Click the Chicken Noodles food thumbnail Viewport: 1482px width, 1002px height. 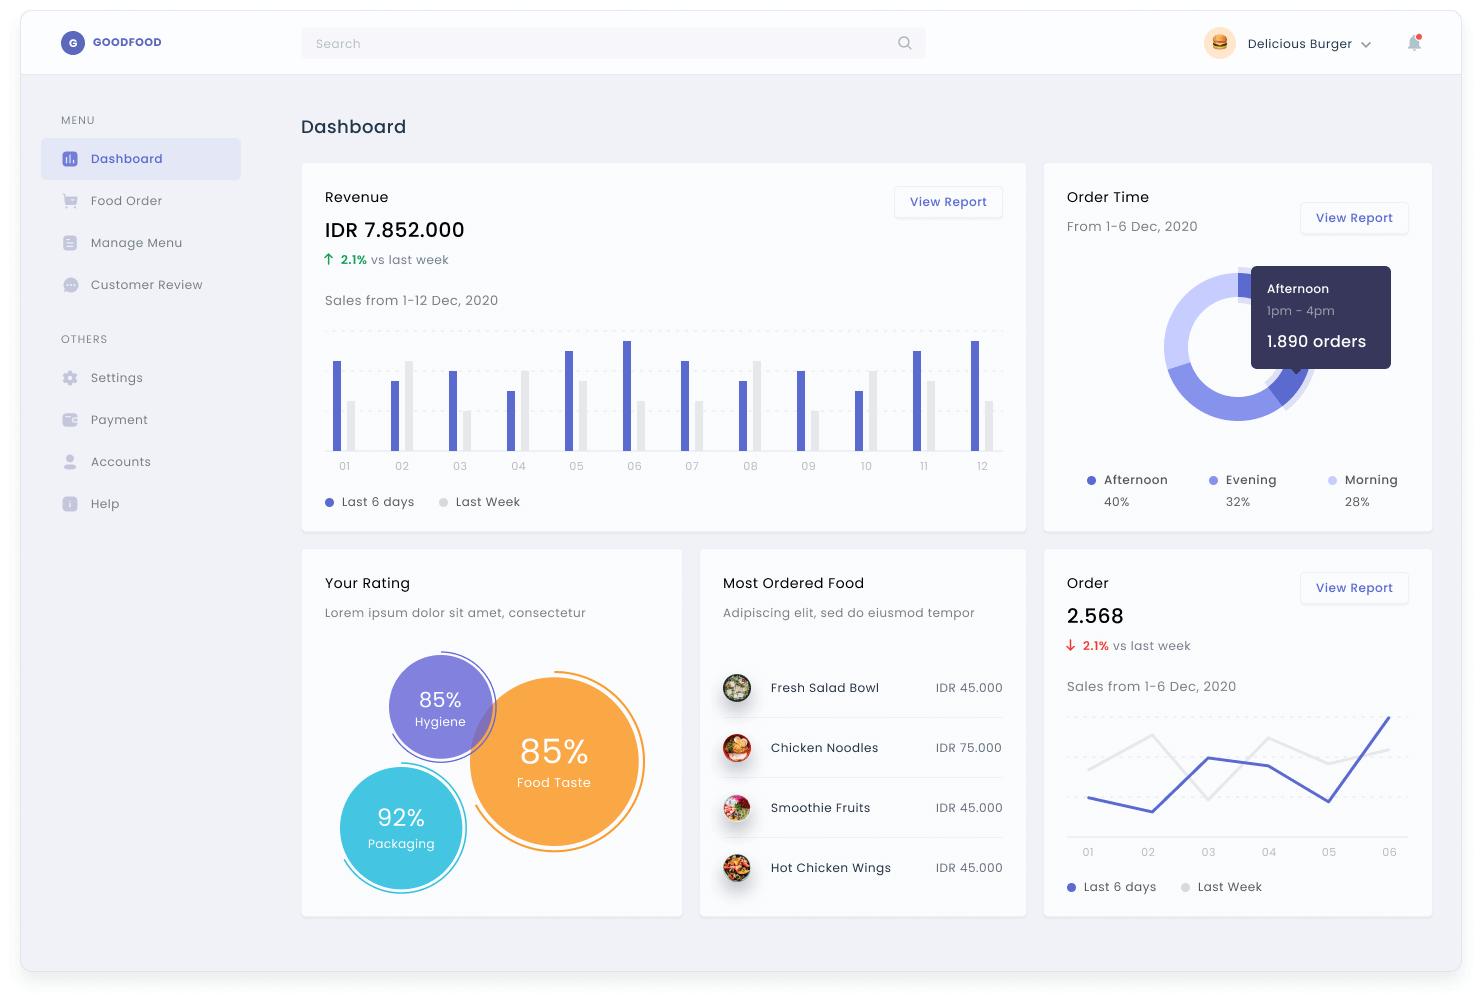click(737, 748)
